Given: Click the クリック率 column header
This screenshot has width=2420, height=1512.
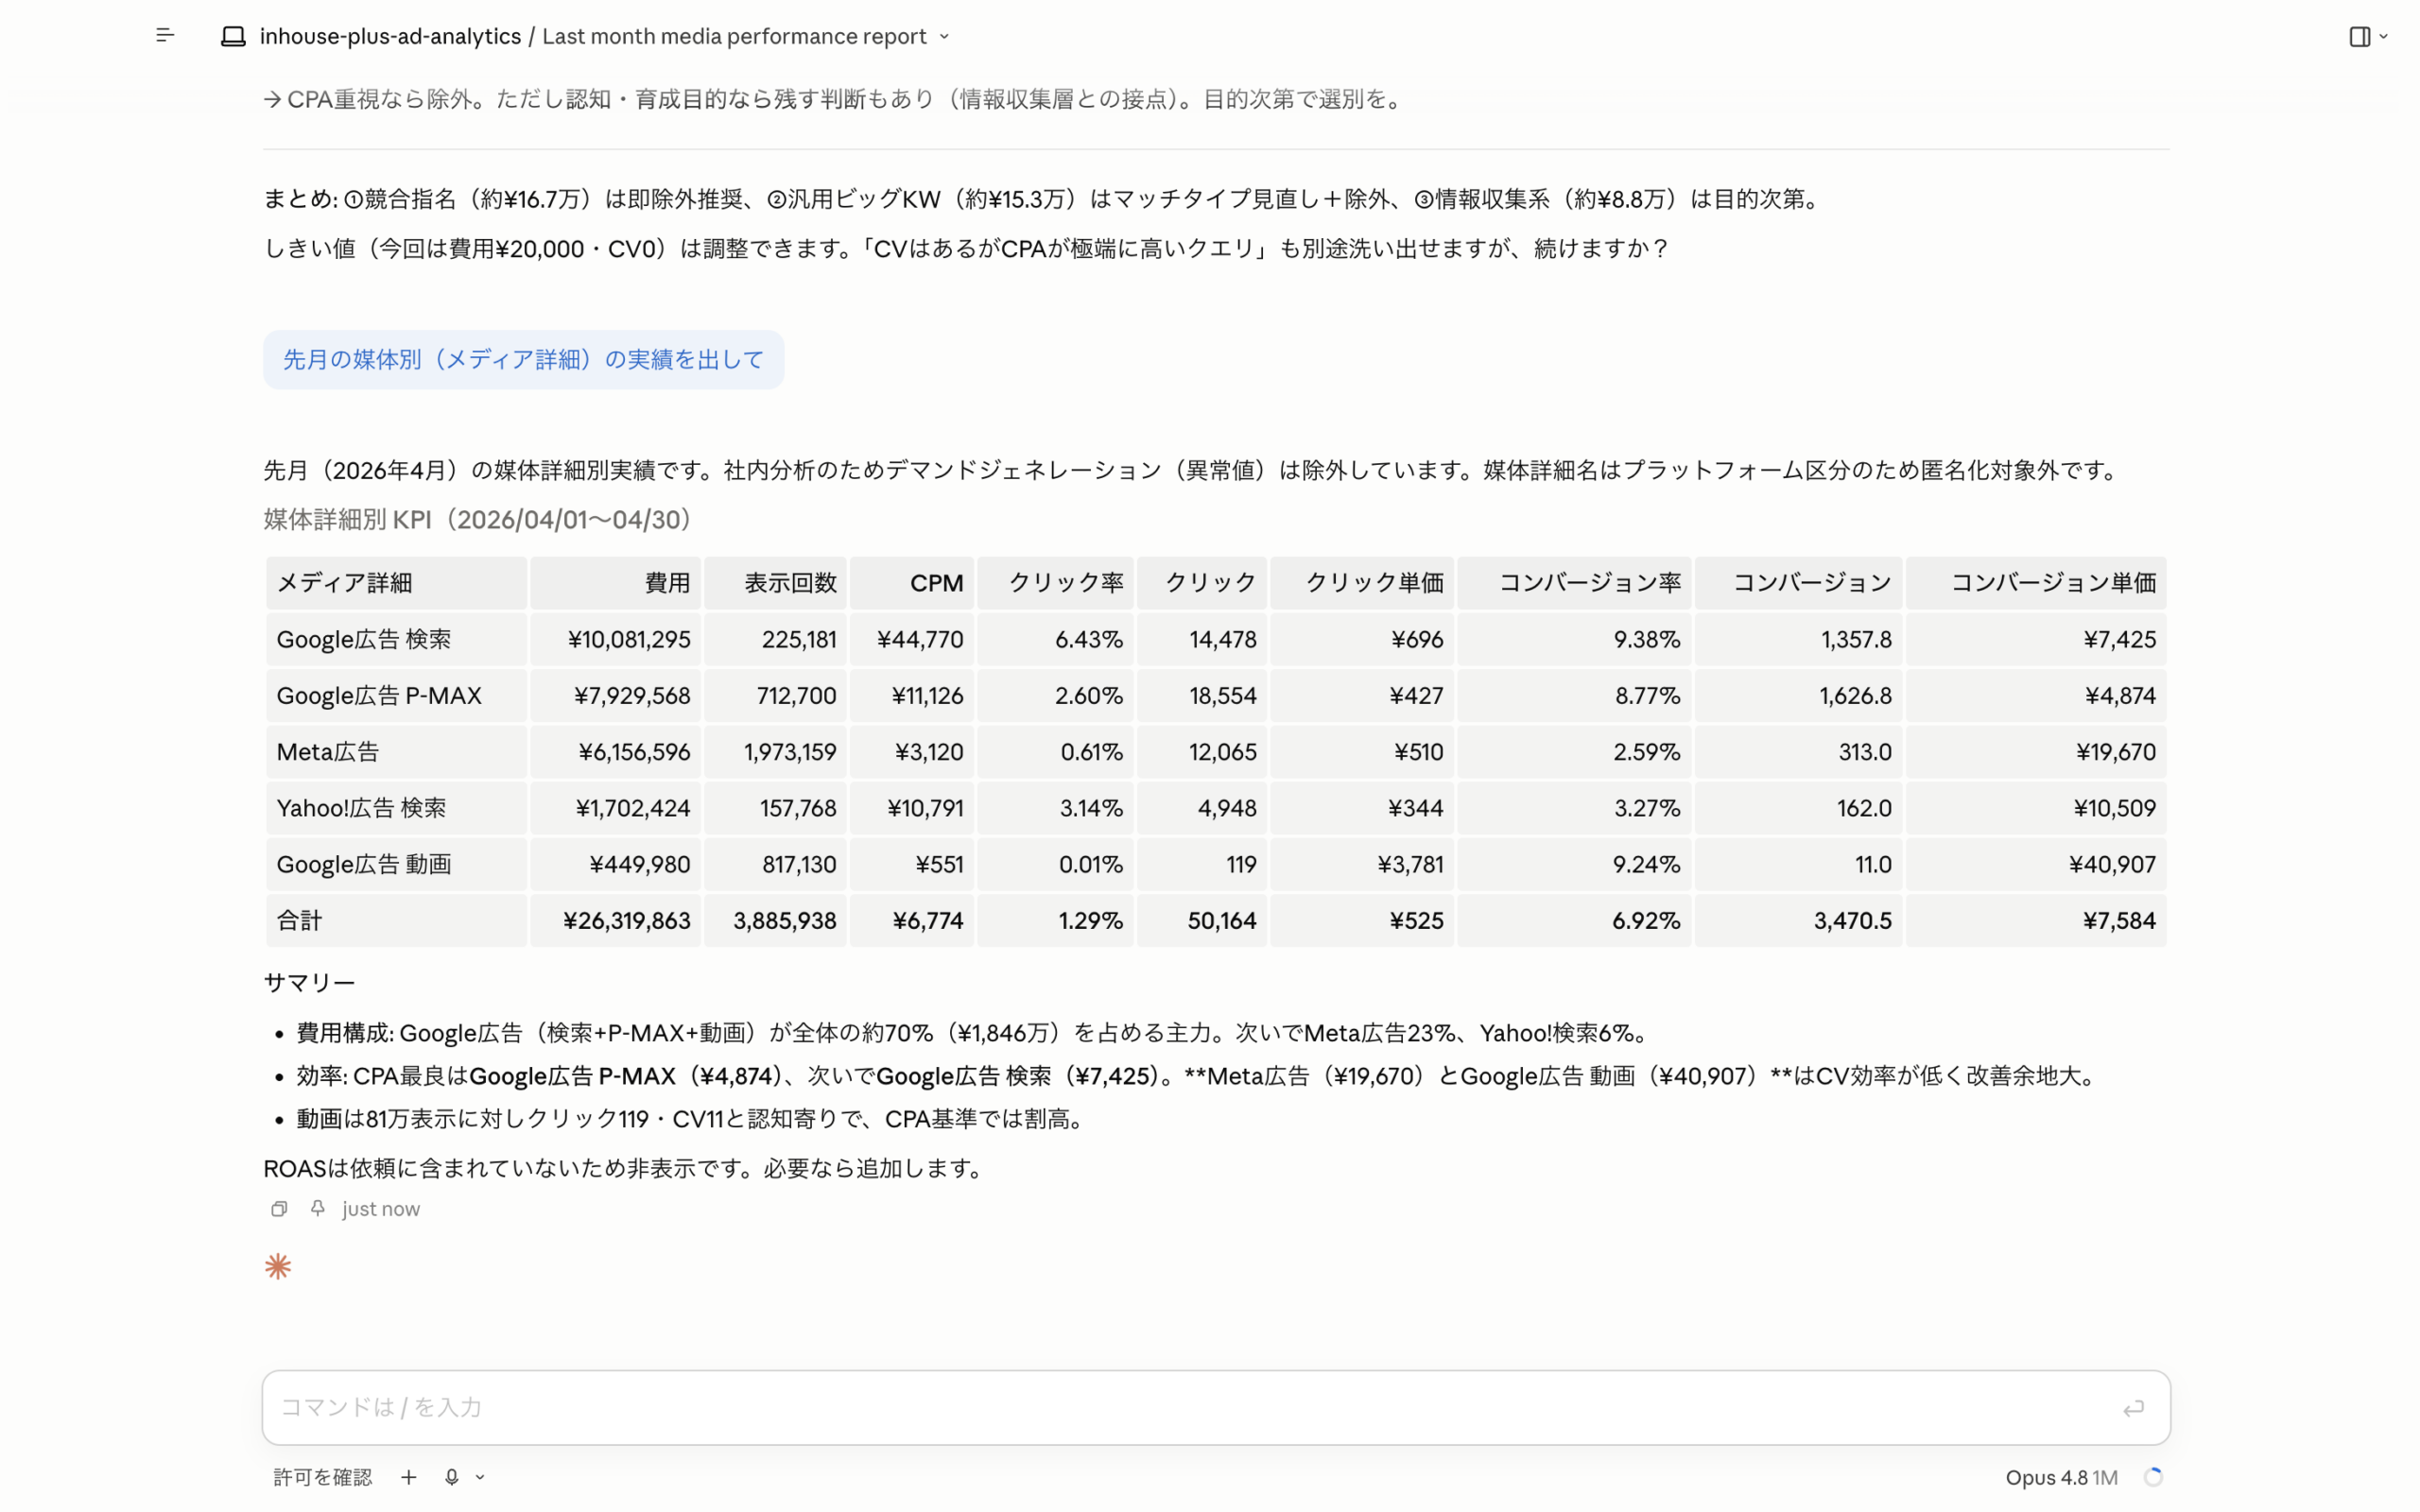Looking at the screenshot, I should [x=1055, y=583].
